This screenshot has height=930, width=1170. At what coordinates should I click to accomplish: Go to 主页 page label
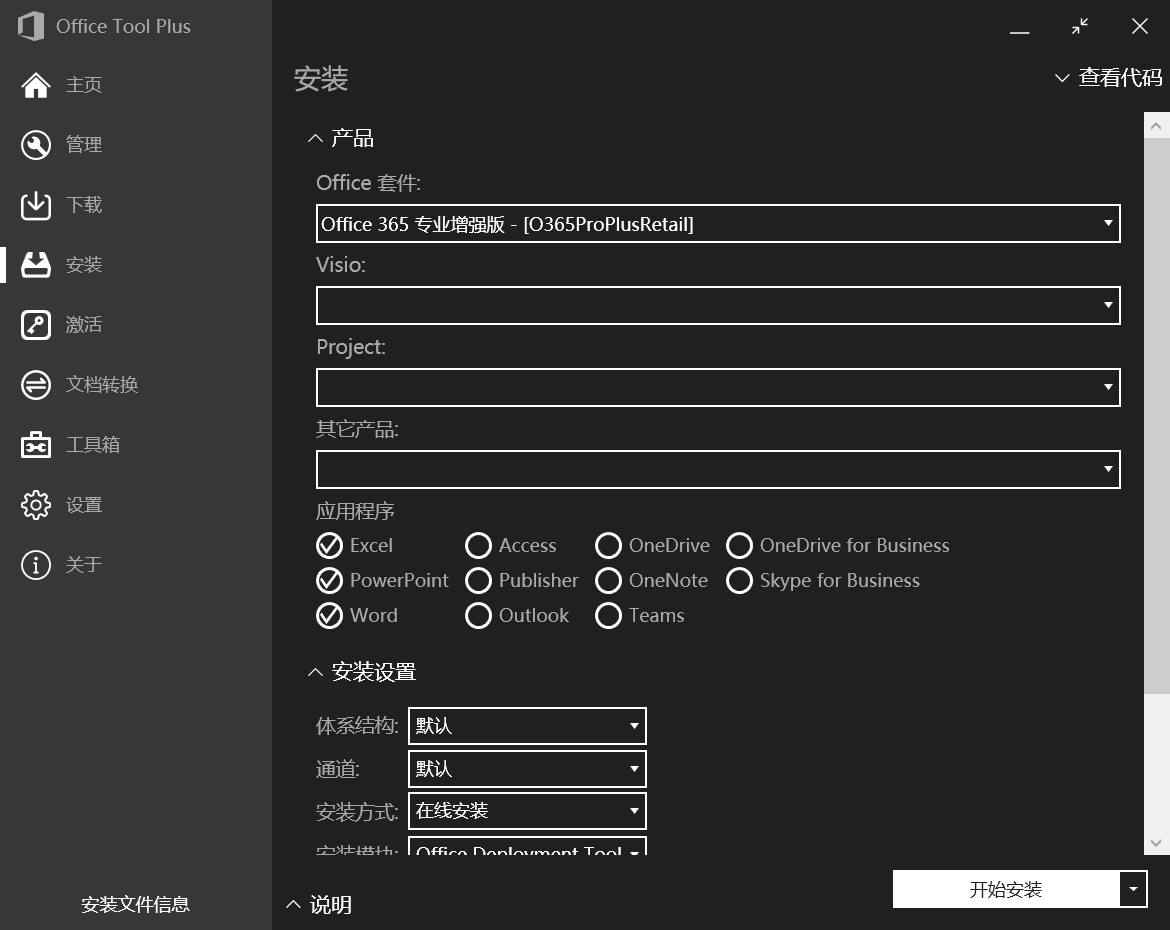click(84, 85)
